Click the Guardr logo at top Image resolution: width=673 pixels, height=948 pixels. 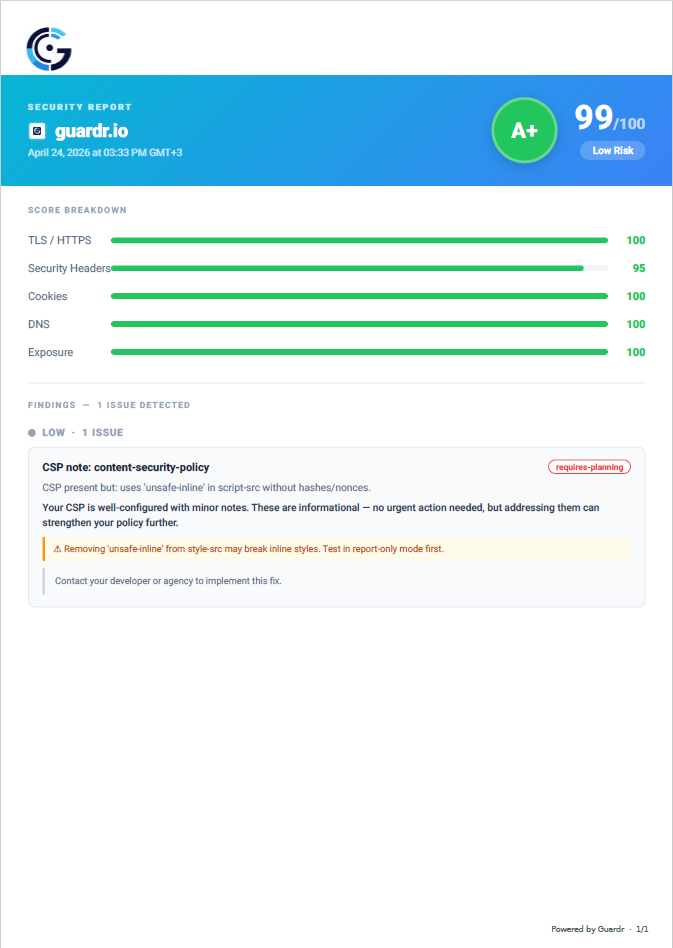click(49, 48)
